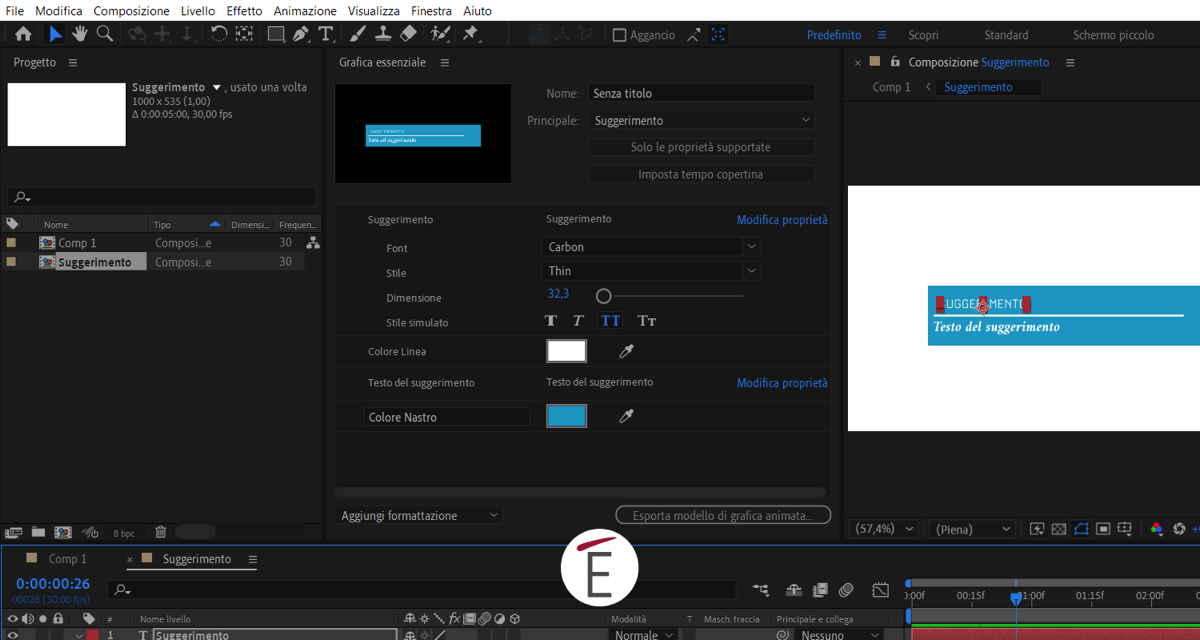Select the horizontal Type tool
The width and height of the screenshot is (1200, 640).
tap(326, 34)
